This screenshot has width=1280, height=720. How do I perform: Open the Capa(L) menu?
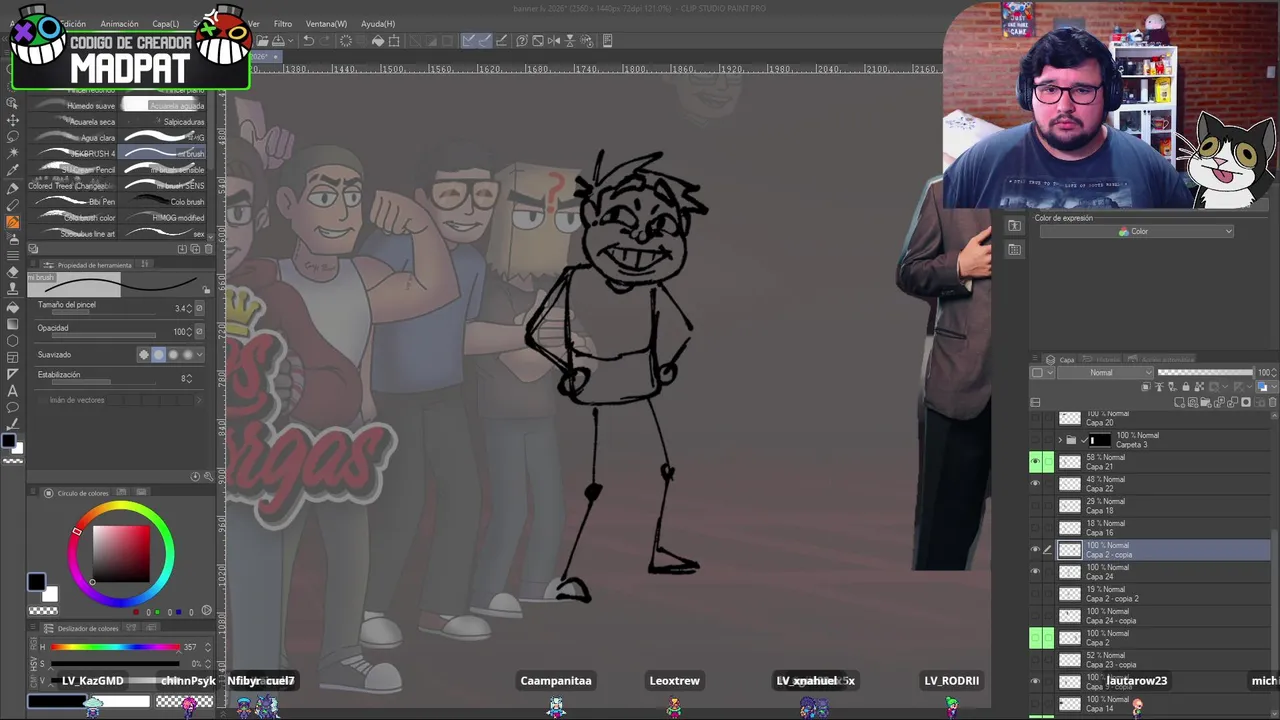pos(165,24)
